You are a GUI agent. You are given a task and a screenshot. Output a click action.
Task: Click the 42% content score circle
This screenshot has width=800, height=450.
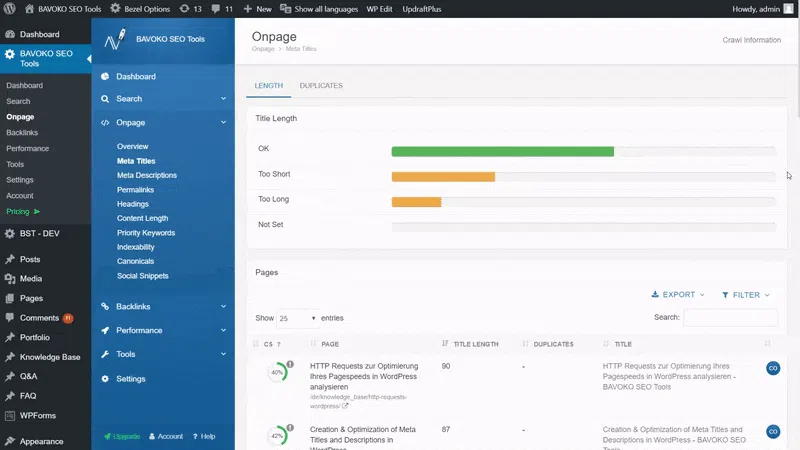coord(278,436)
